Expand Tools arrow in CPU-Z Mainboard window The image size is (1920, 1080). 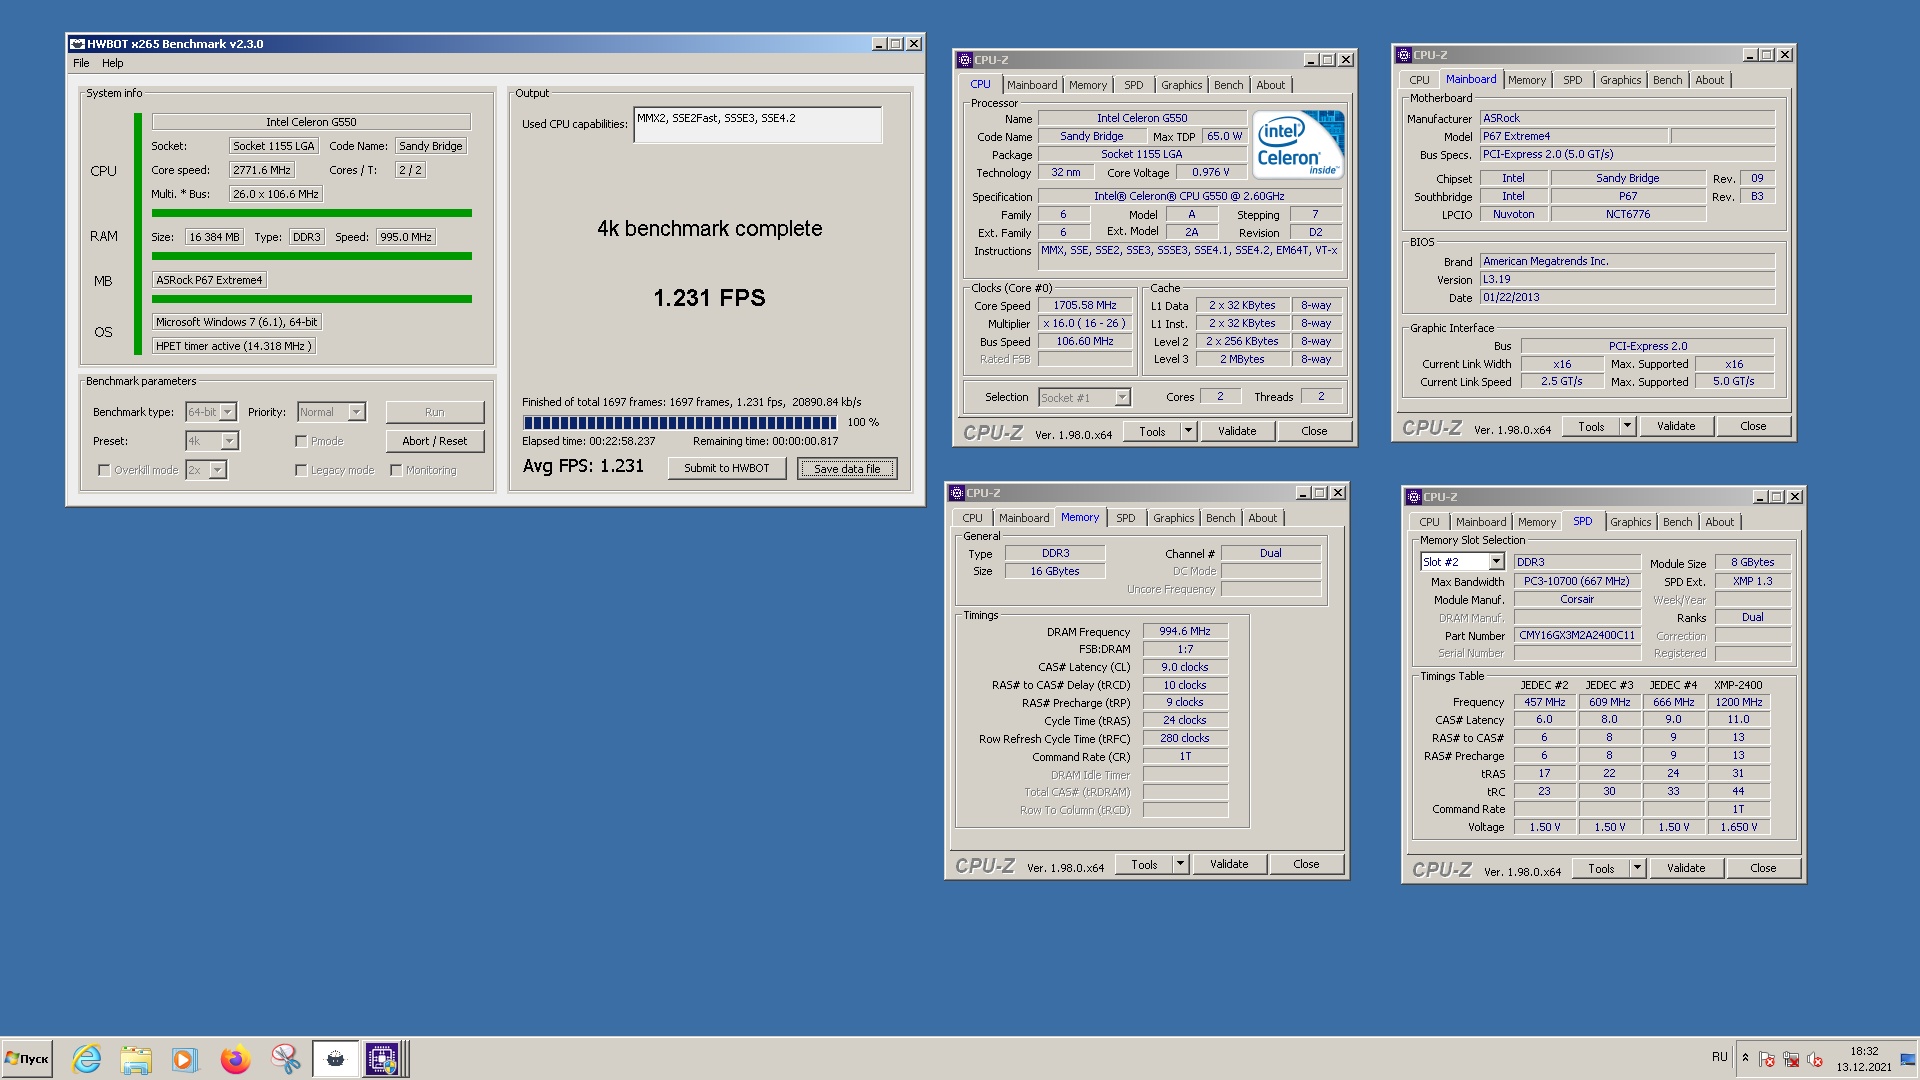(x=1627, y=426)
